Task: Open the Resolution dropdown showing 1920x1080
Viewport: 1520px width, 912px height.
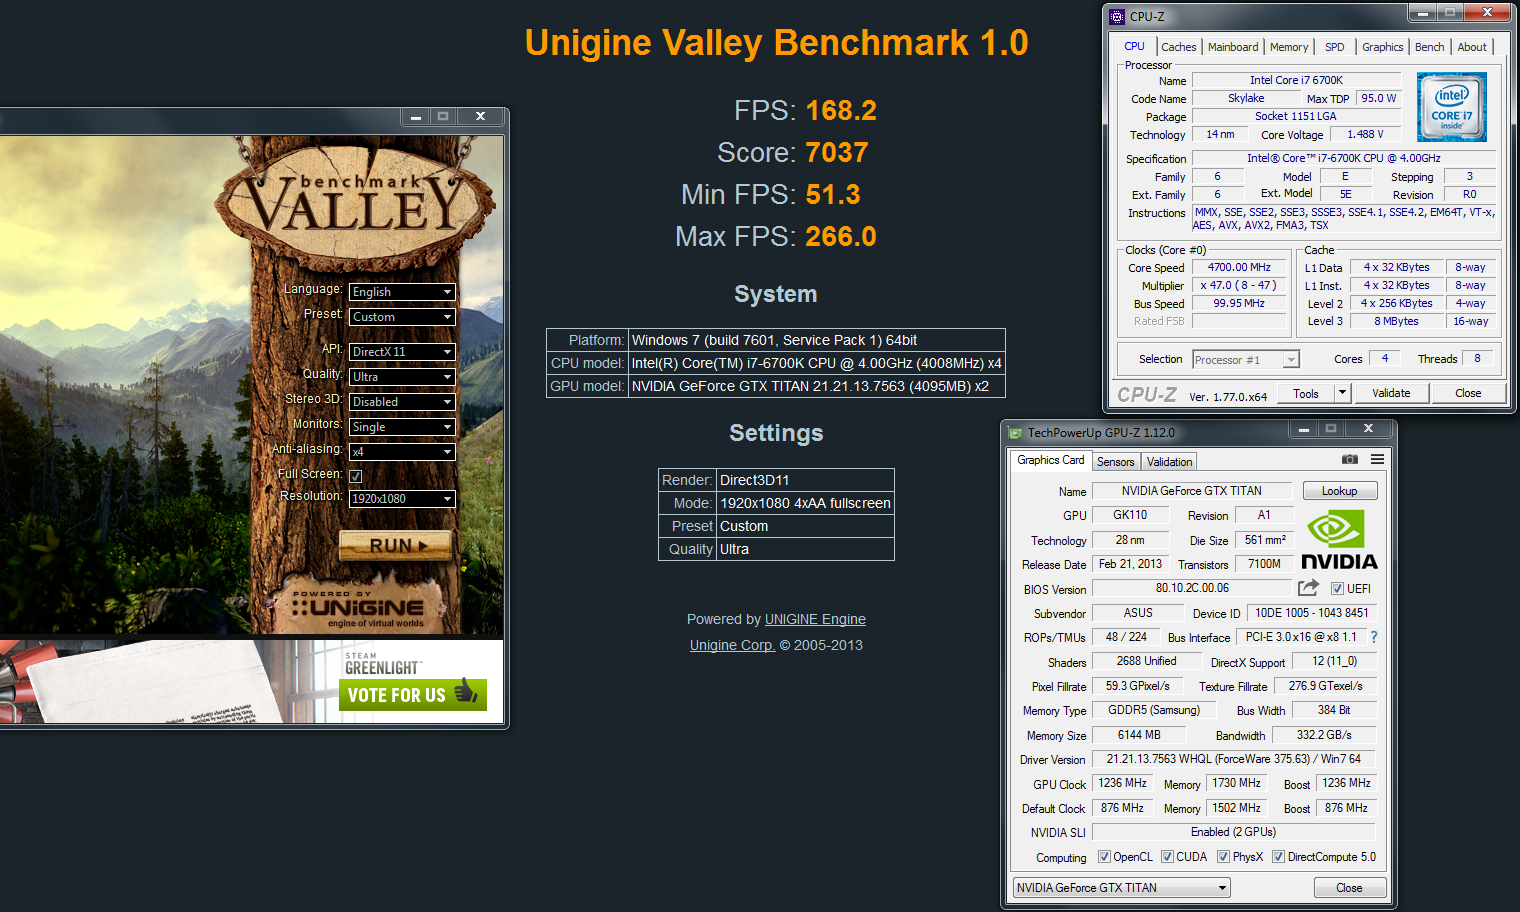Action: (402, 499)
